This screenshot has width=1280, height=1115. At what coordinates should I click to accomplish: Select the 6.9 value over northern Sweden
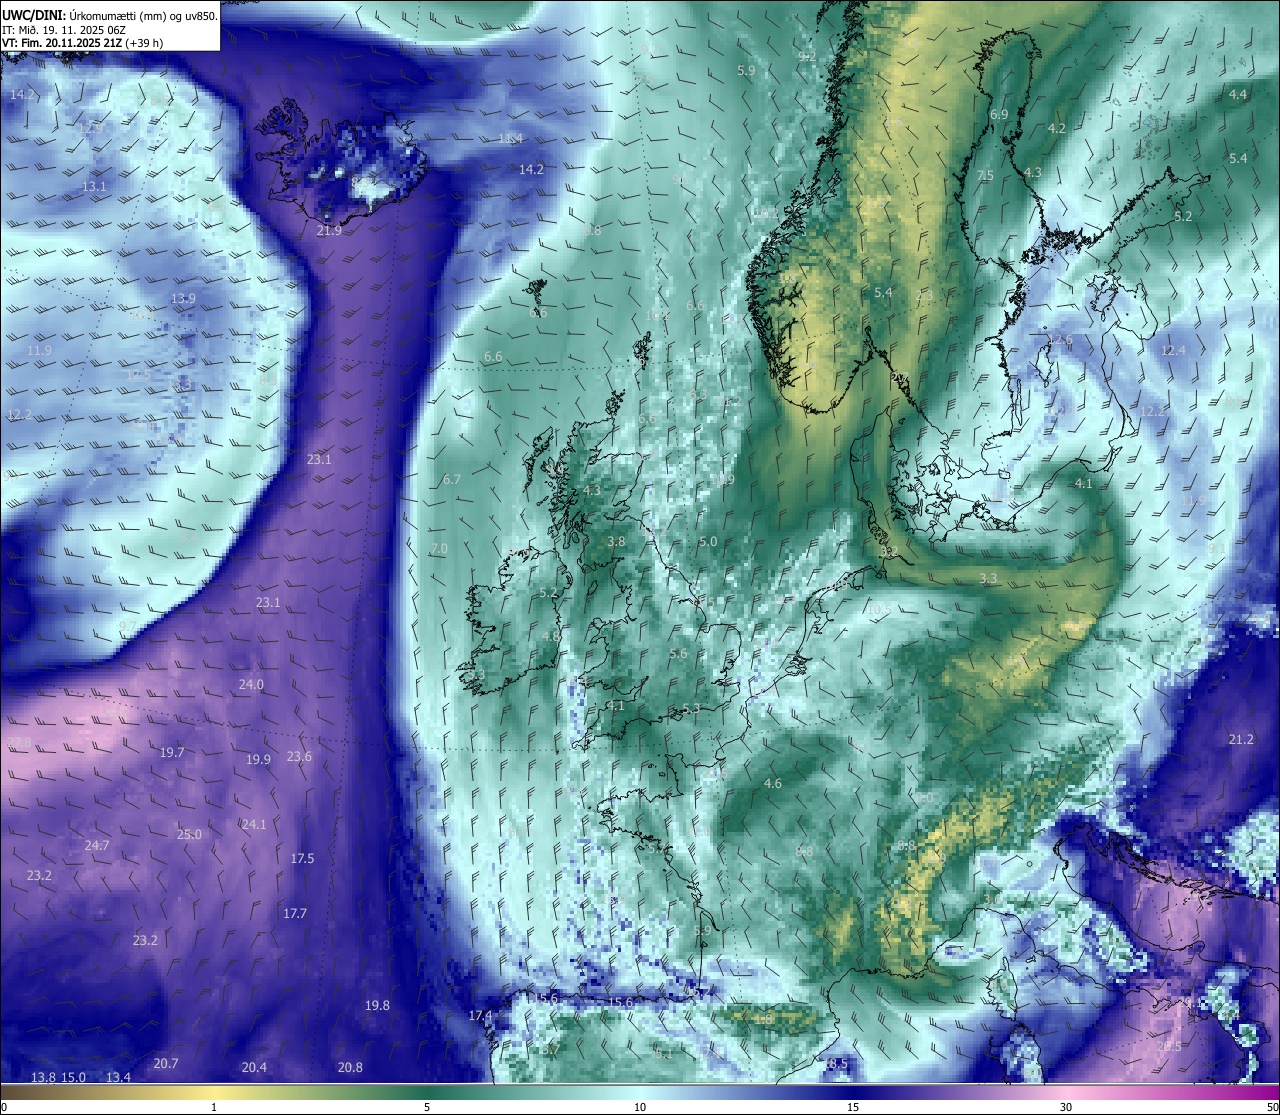click(x=999, y=114)
